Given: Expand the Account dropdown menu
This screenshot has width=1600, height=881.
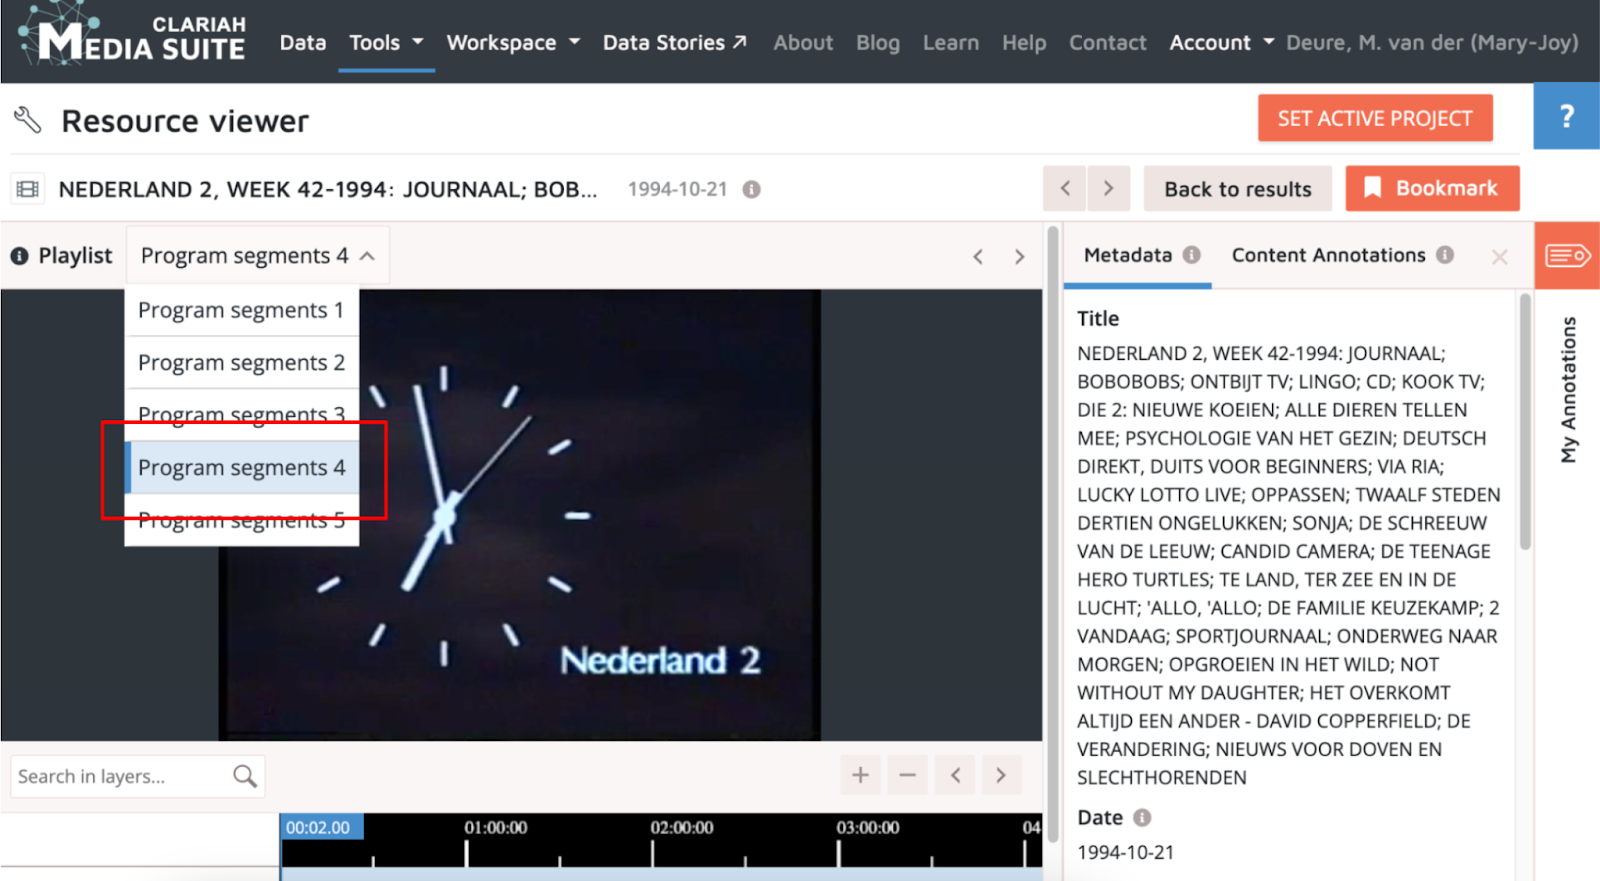Looking at the screenshot, I should (1222, 42).
